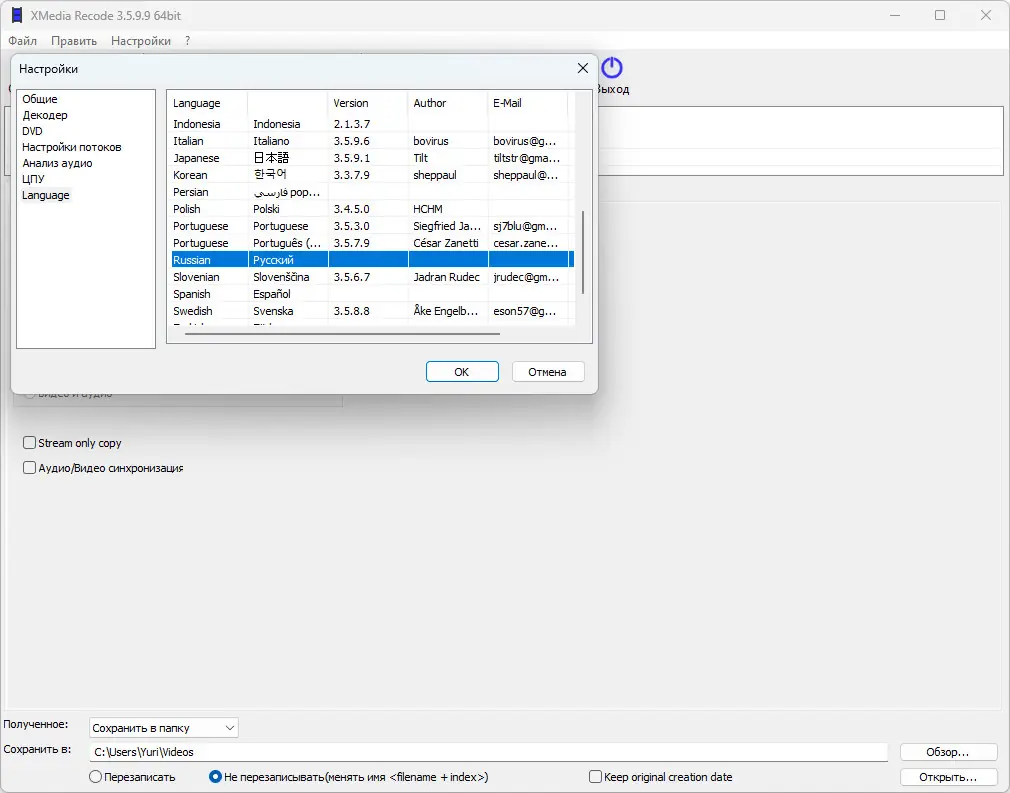The image size is (1010, 793).
Task: Click the Обзор... button
Action: pyautogui.click(x=948, y=752)
